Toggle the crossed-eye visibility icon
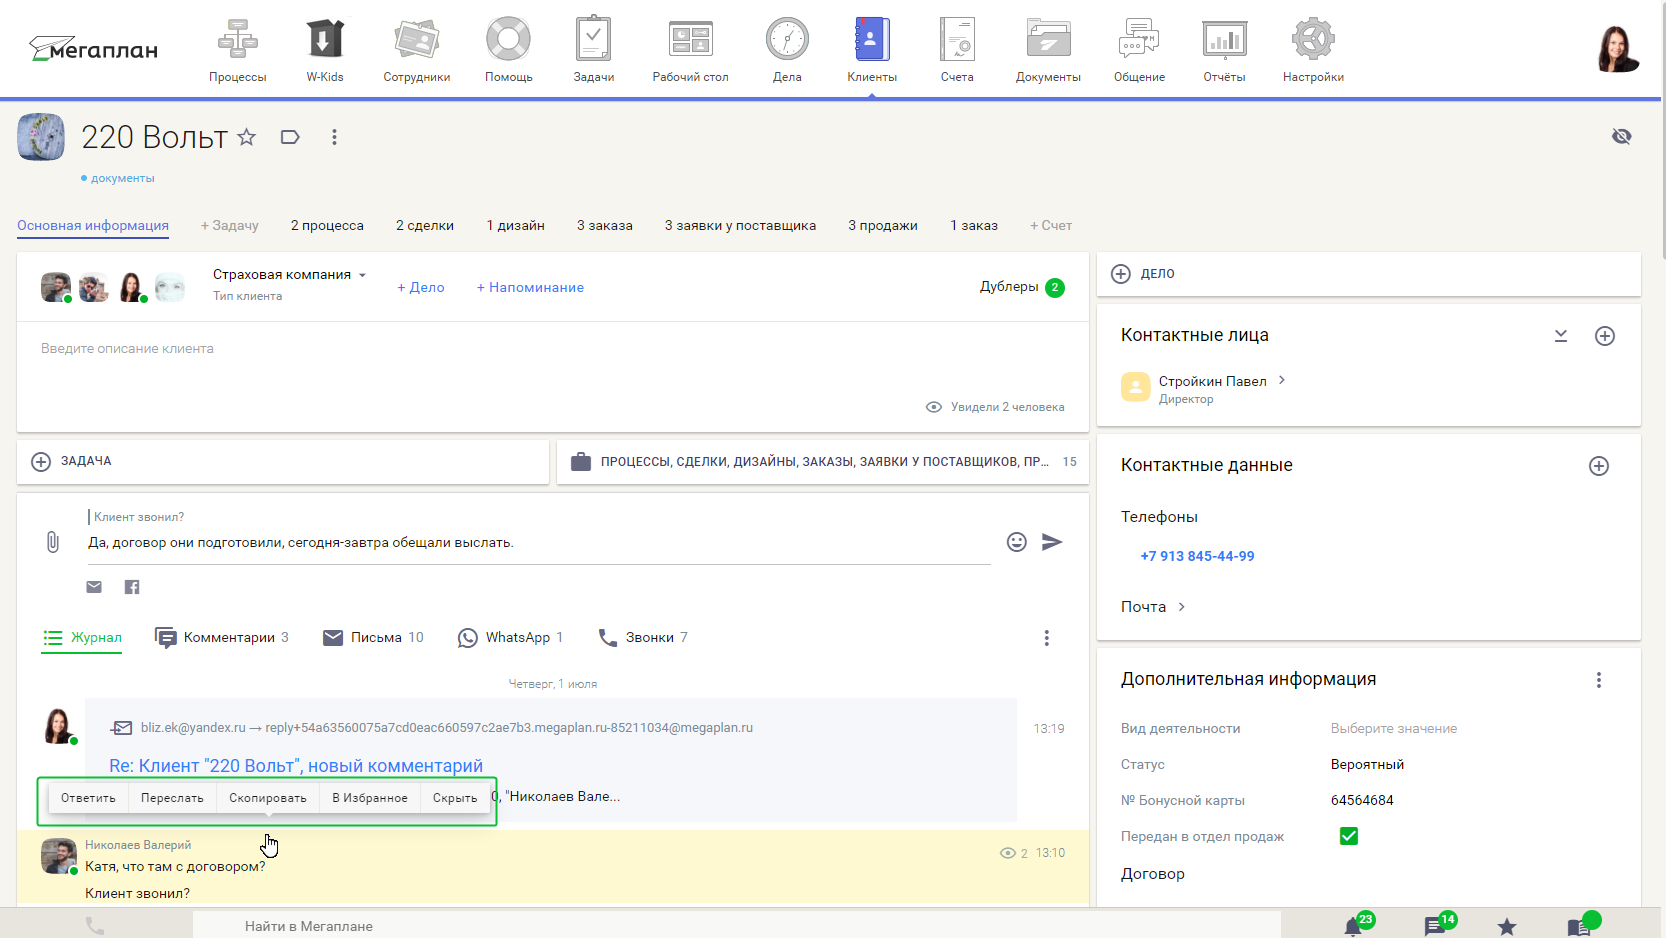This screenshot has height=938, width=1666. [x=1622, y=136]
